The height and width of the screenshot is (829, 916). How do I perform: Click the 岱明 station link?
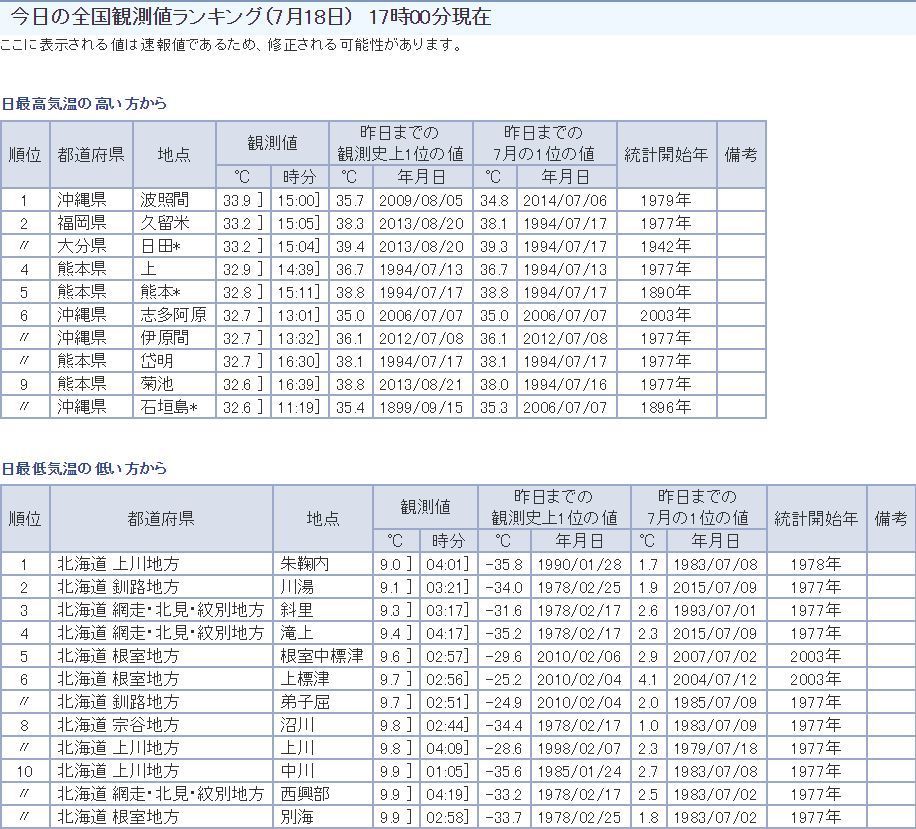pos(157,361)
